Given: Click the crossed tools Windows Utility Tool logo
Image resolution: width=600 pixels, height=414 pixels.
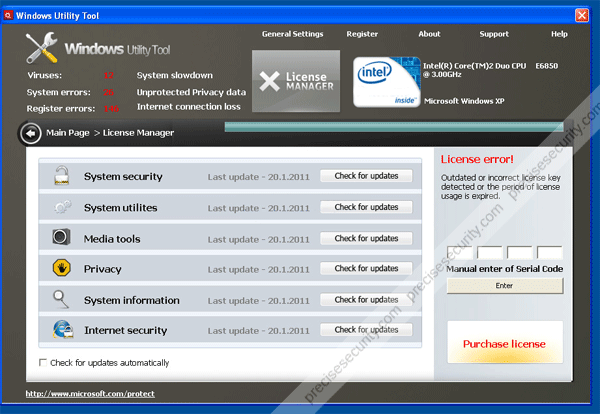Looking at the screenshot, I should [41, 48].
